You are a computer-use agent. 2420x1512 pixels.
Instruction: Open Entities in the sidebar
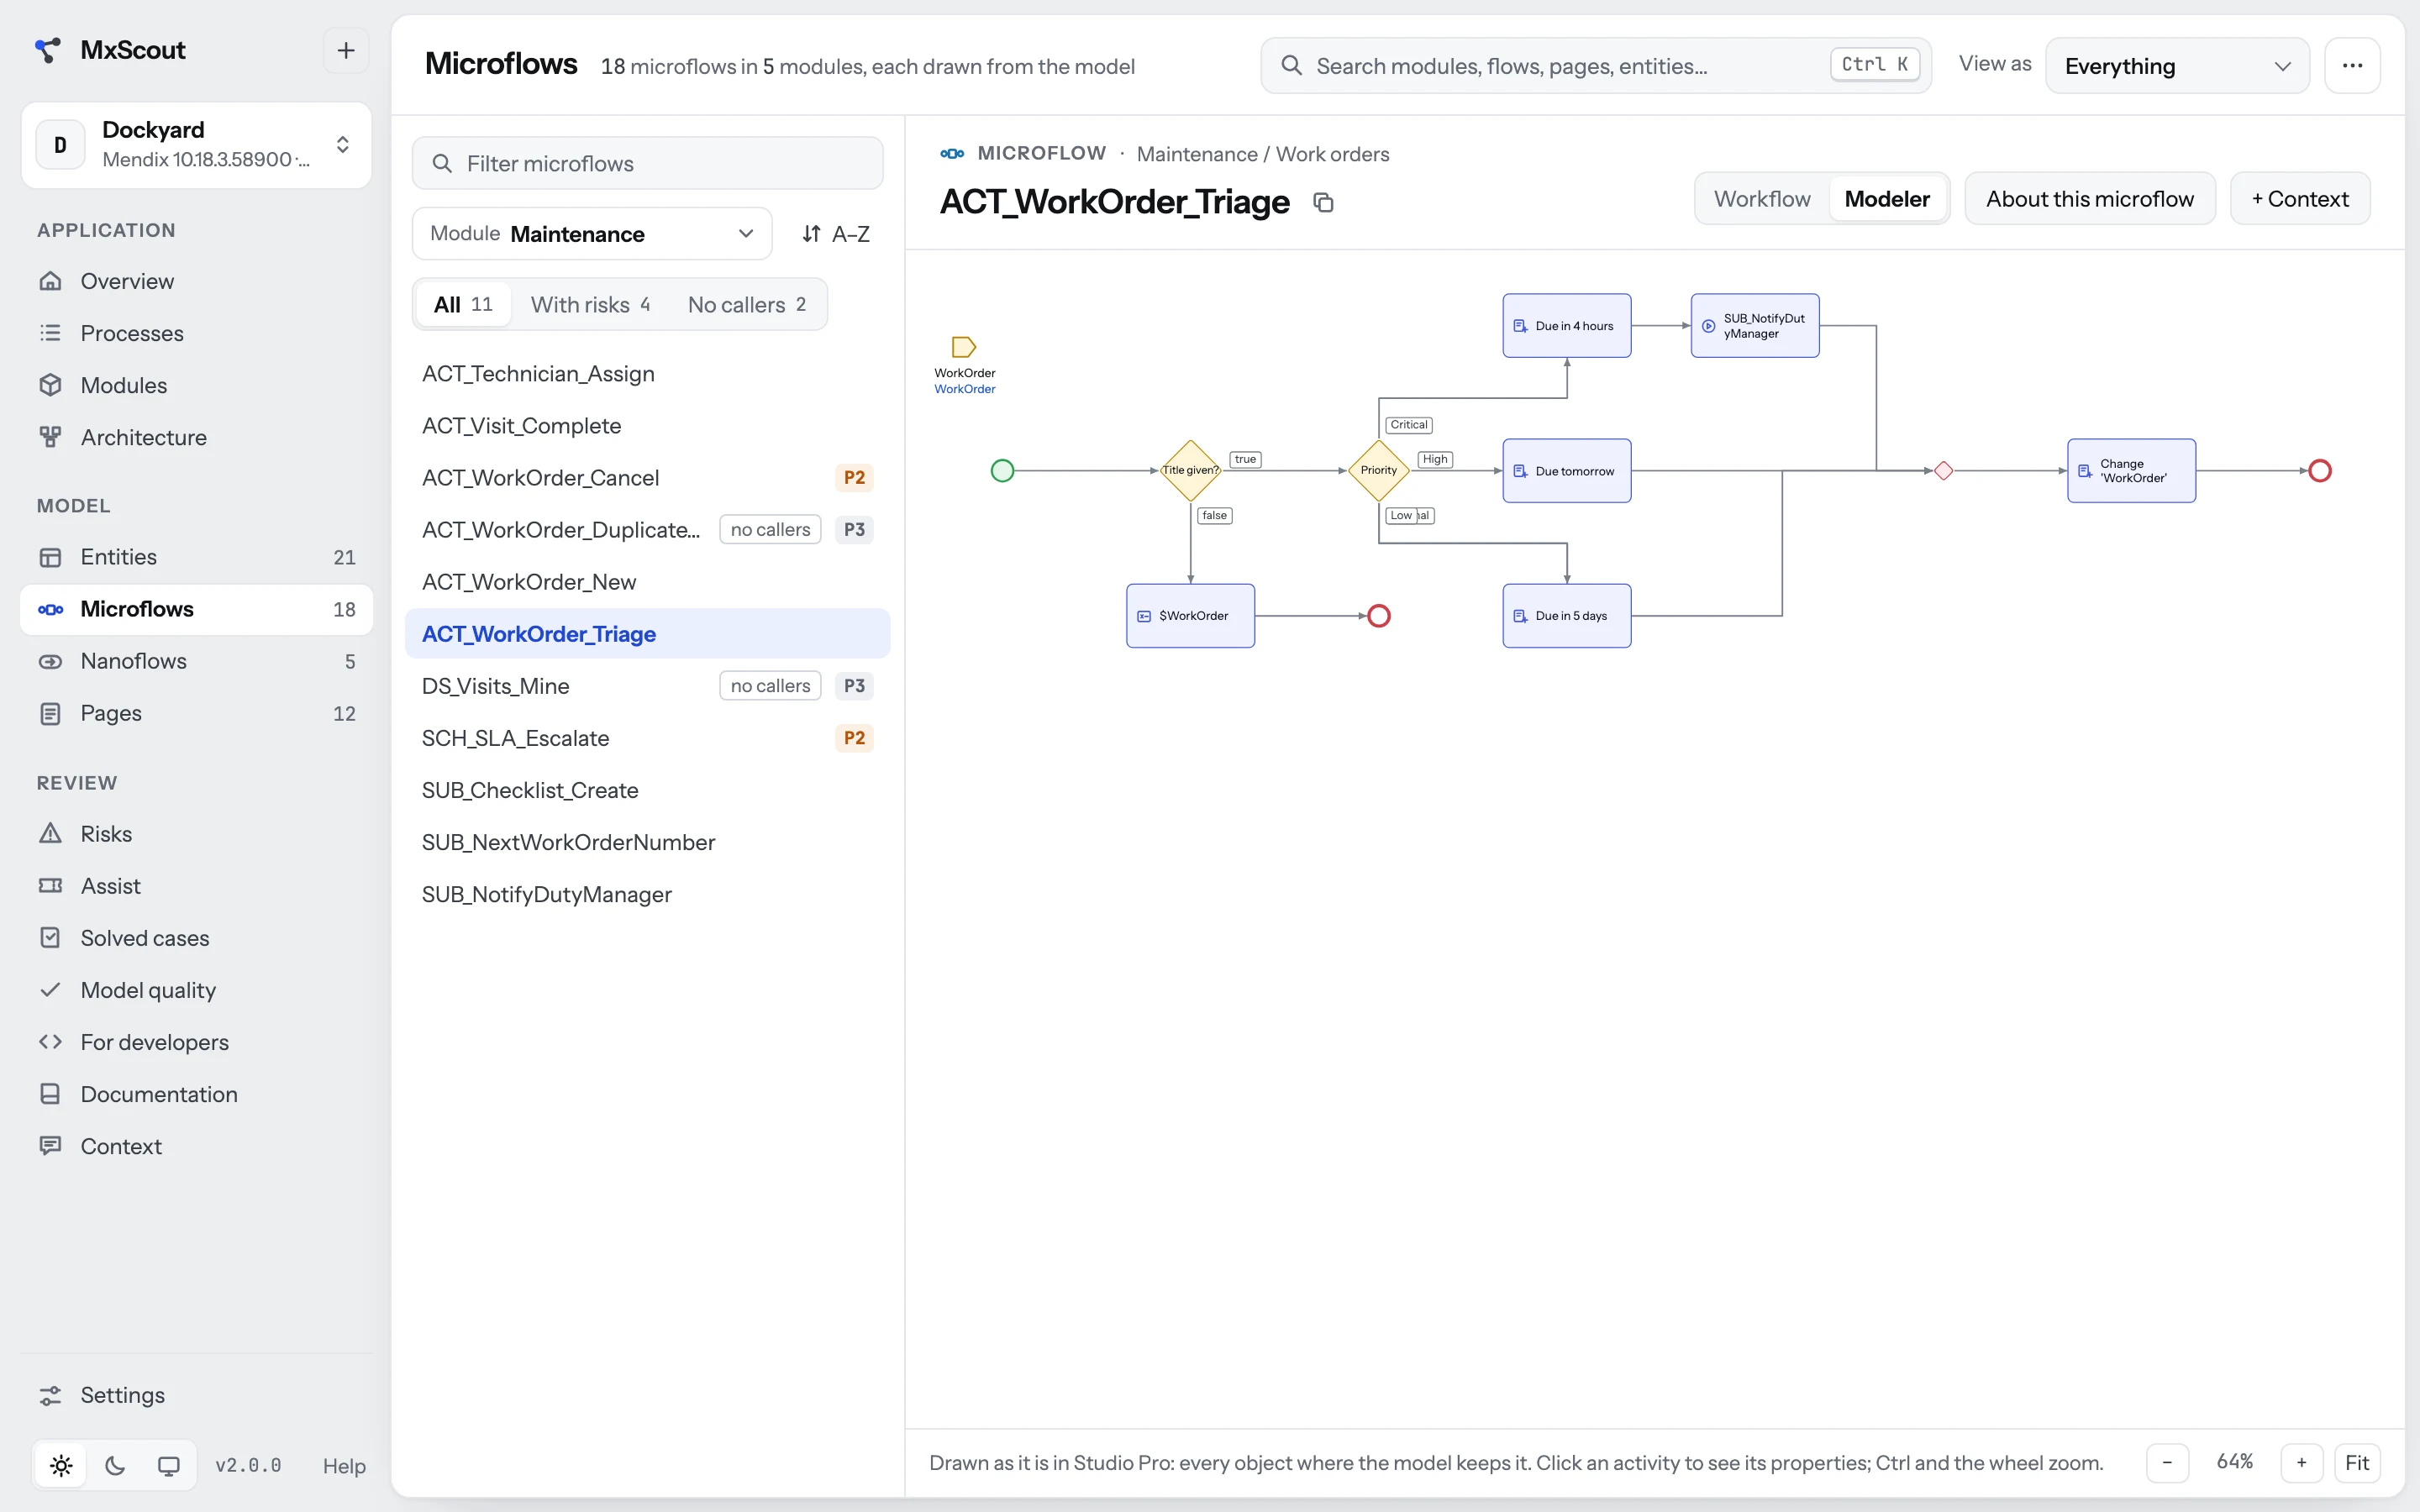click(x=196, y=557)
